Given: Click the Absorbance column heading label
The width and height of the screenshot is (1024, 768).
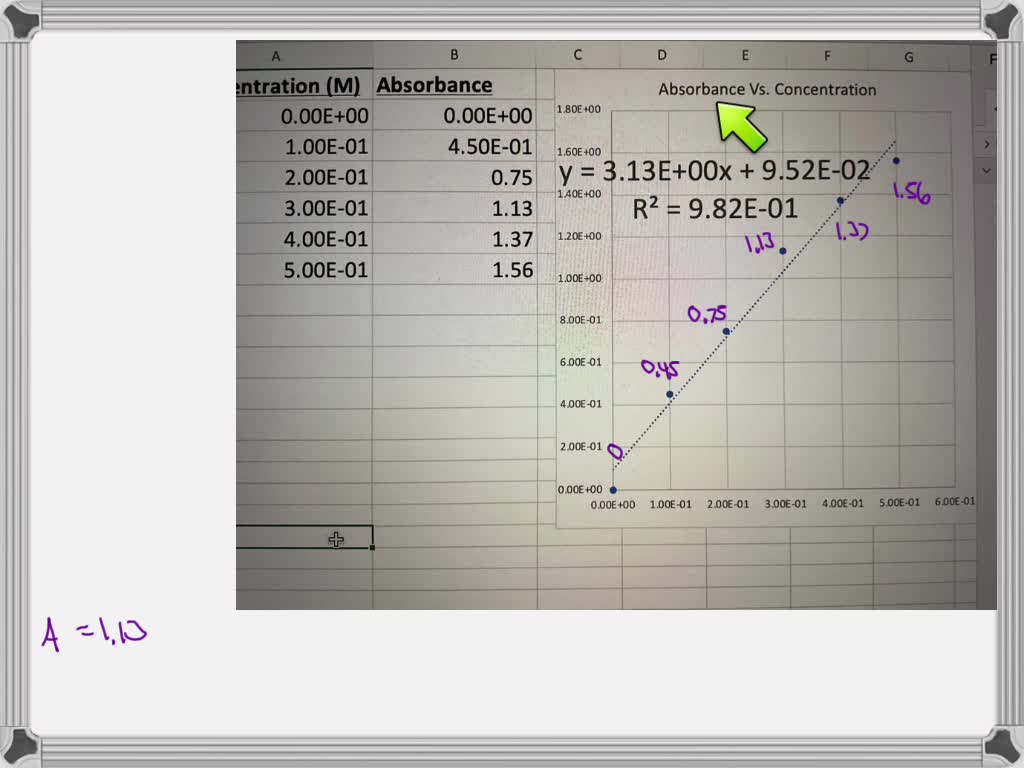Looking at the screenshot, I should tap(434, 85).
